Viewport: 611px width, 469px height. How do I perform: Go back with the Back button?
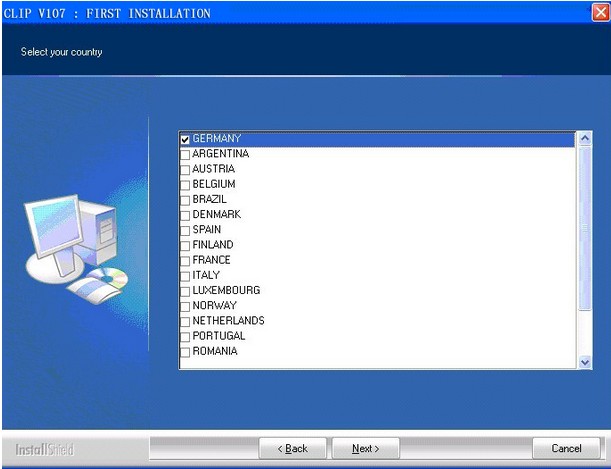(x=293, y=449)
